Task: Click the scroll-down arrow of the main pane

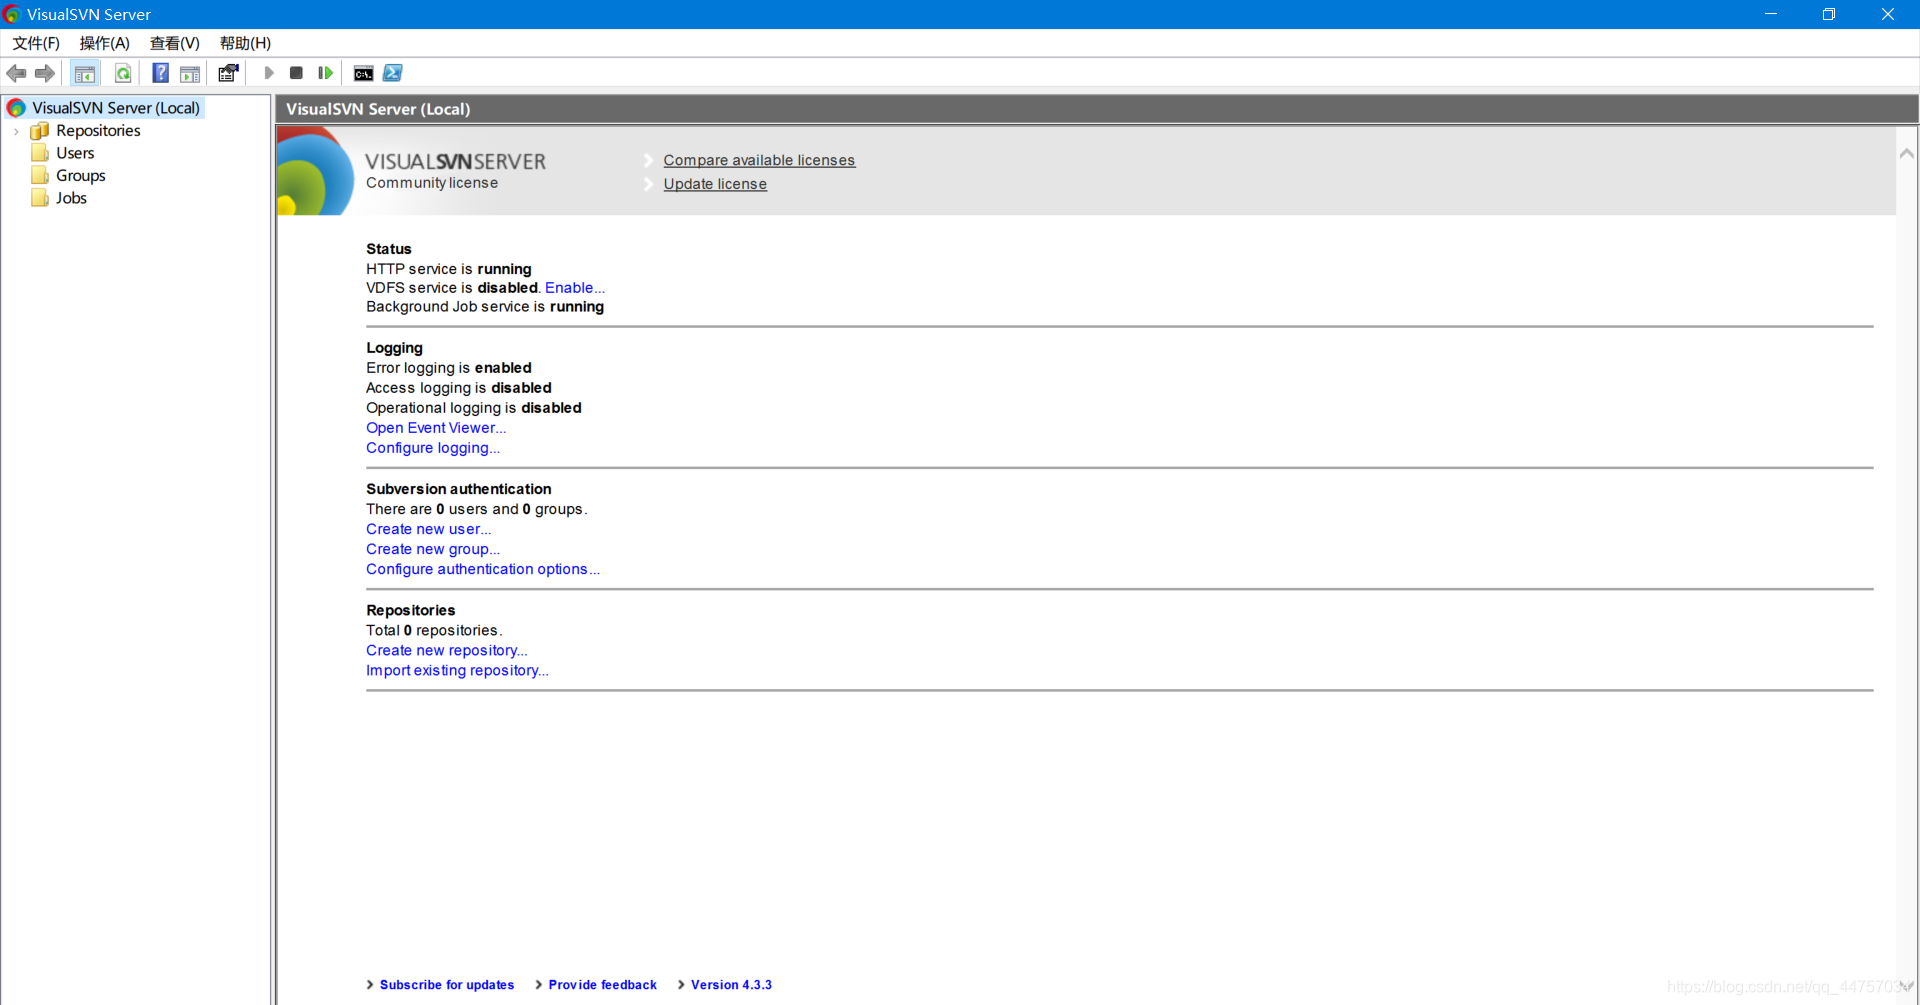Action: (x=1907, y=986)
